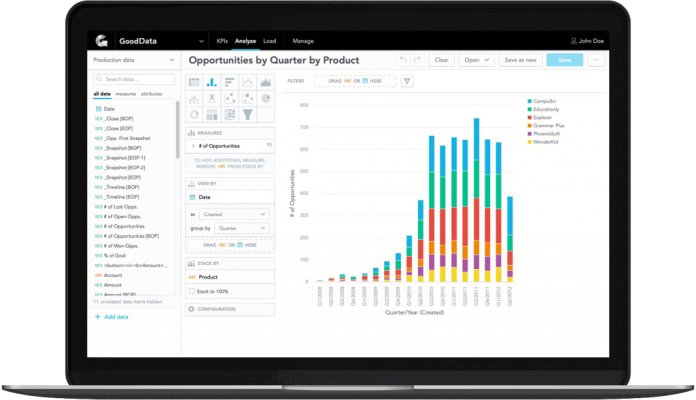Open the Manage menu item
696x400 pixels.
tap(302, 41)
